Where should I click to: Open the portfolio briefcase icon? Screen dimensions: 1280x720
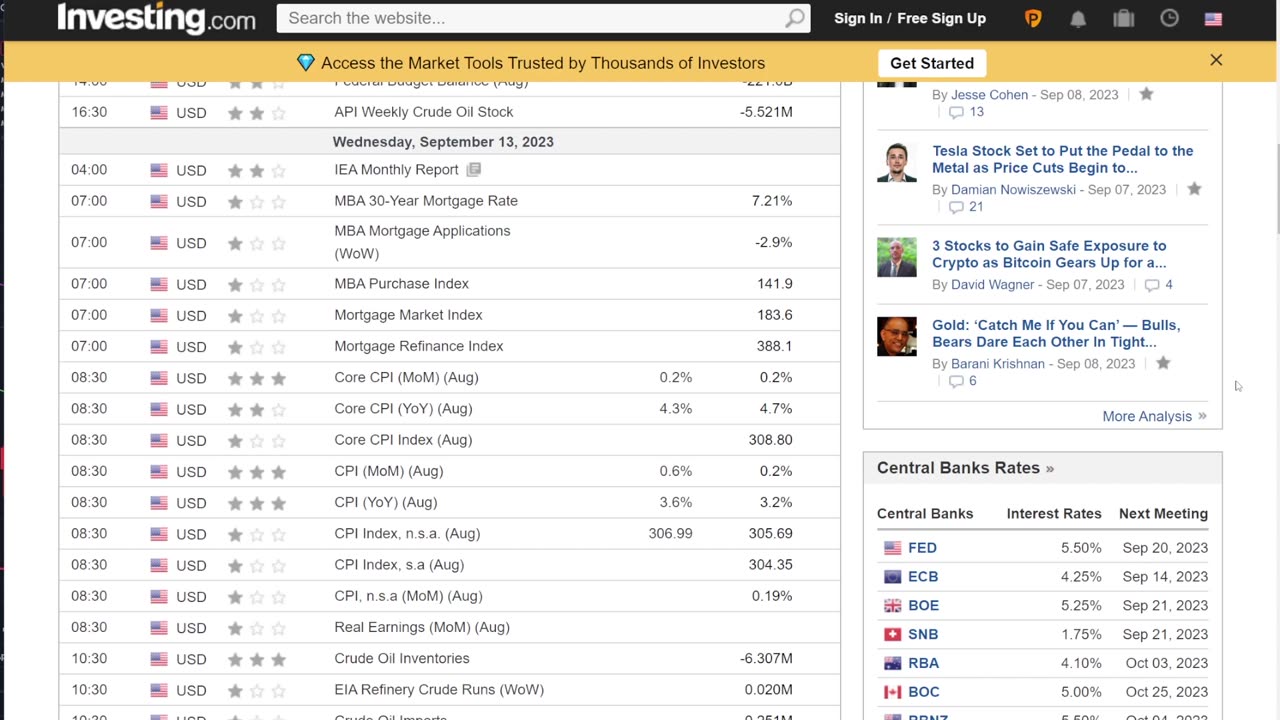(1123, 18)
